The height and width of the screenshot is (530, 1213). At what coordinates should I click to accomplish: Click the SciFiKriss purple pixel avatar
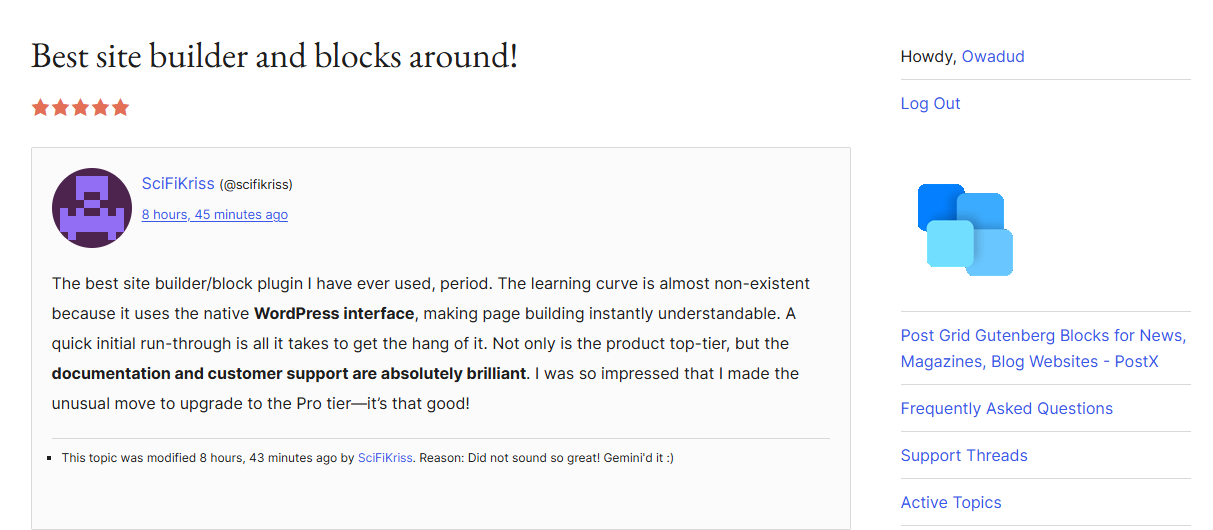(x=91, y=208)
